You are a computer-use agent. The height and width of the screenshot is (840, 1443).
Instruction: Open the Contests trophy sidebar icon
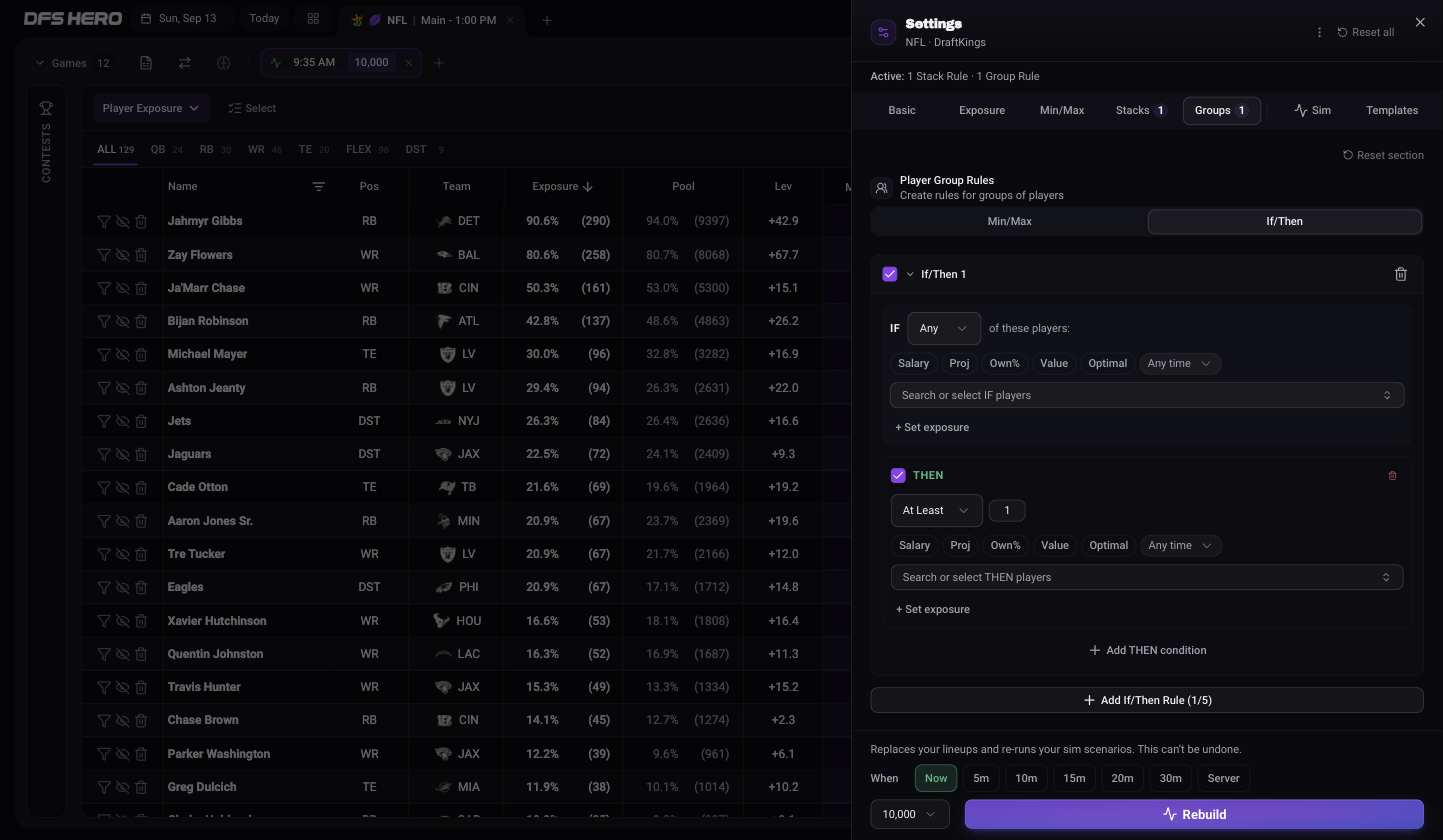click(46, 108)
